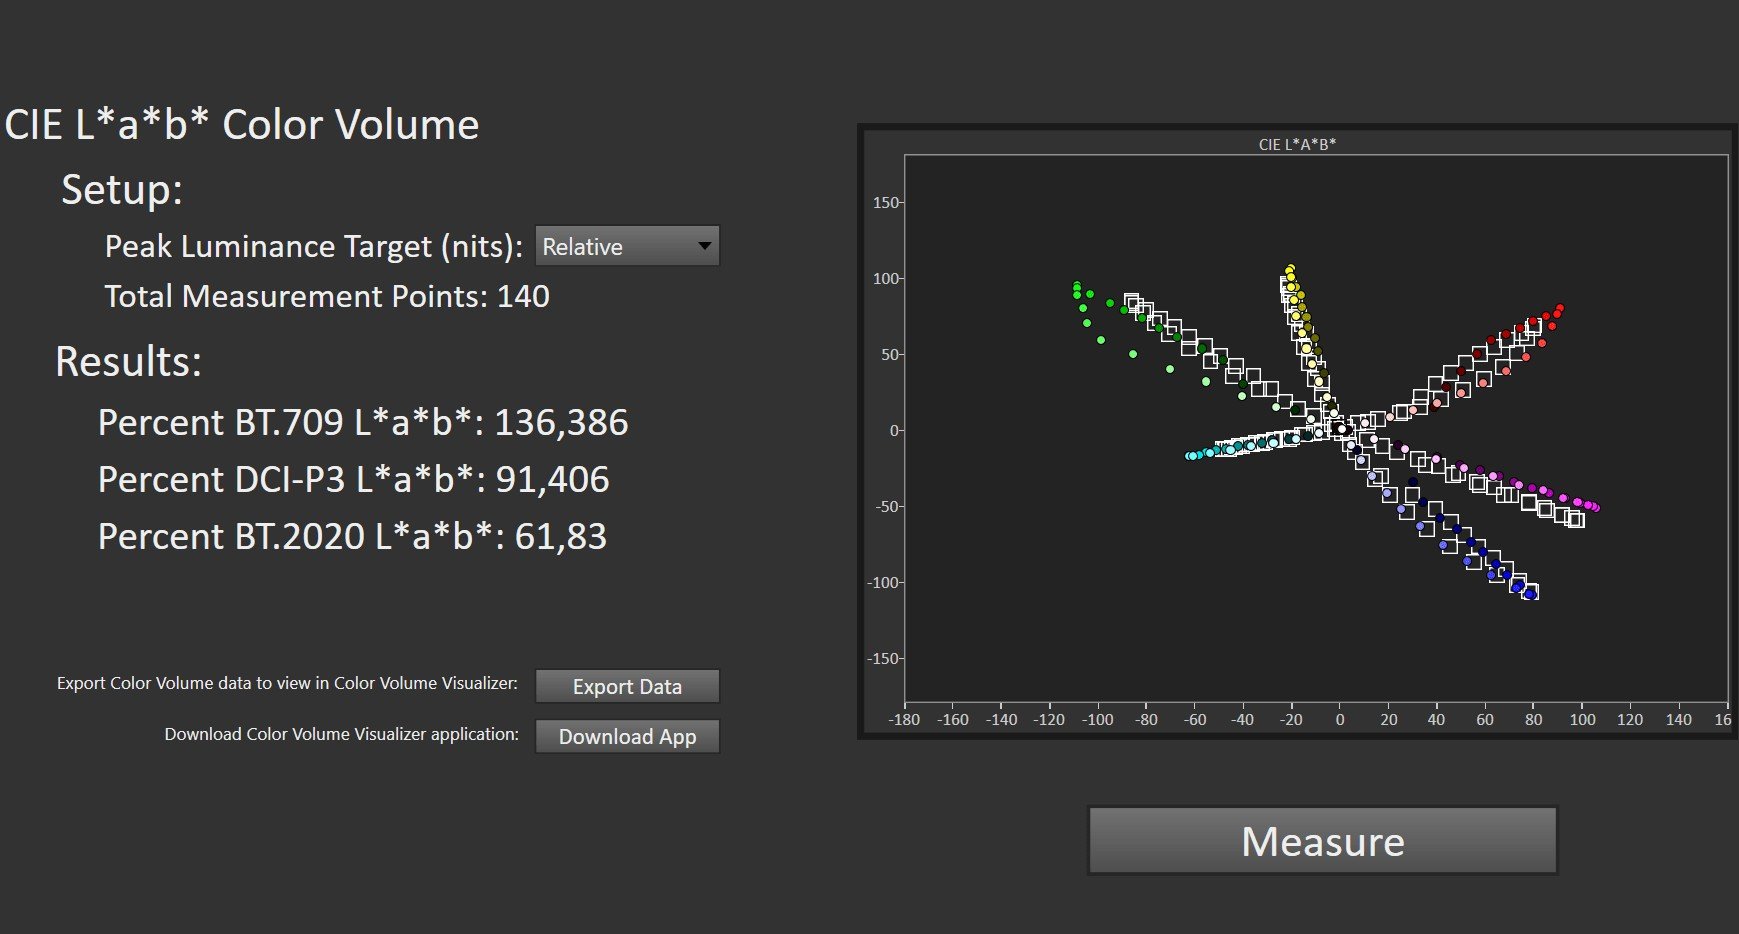Click the topmost yellow data point in the chart
1739x934 pixels.
point(1290,268)
